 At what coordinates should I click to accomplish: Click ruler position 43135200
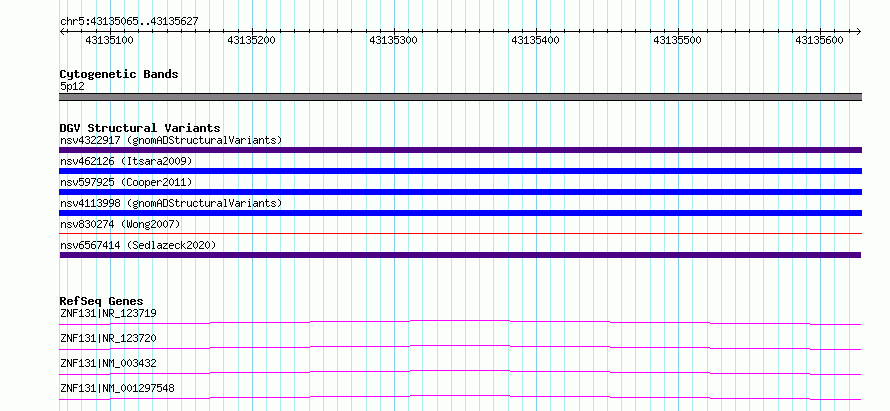tap(251, 40)
